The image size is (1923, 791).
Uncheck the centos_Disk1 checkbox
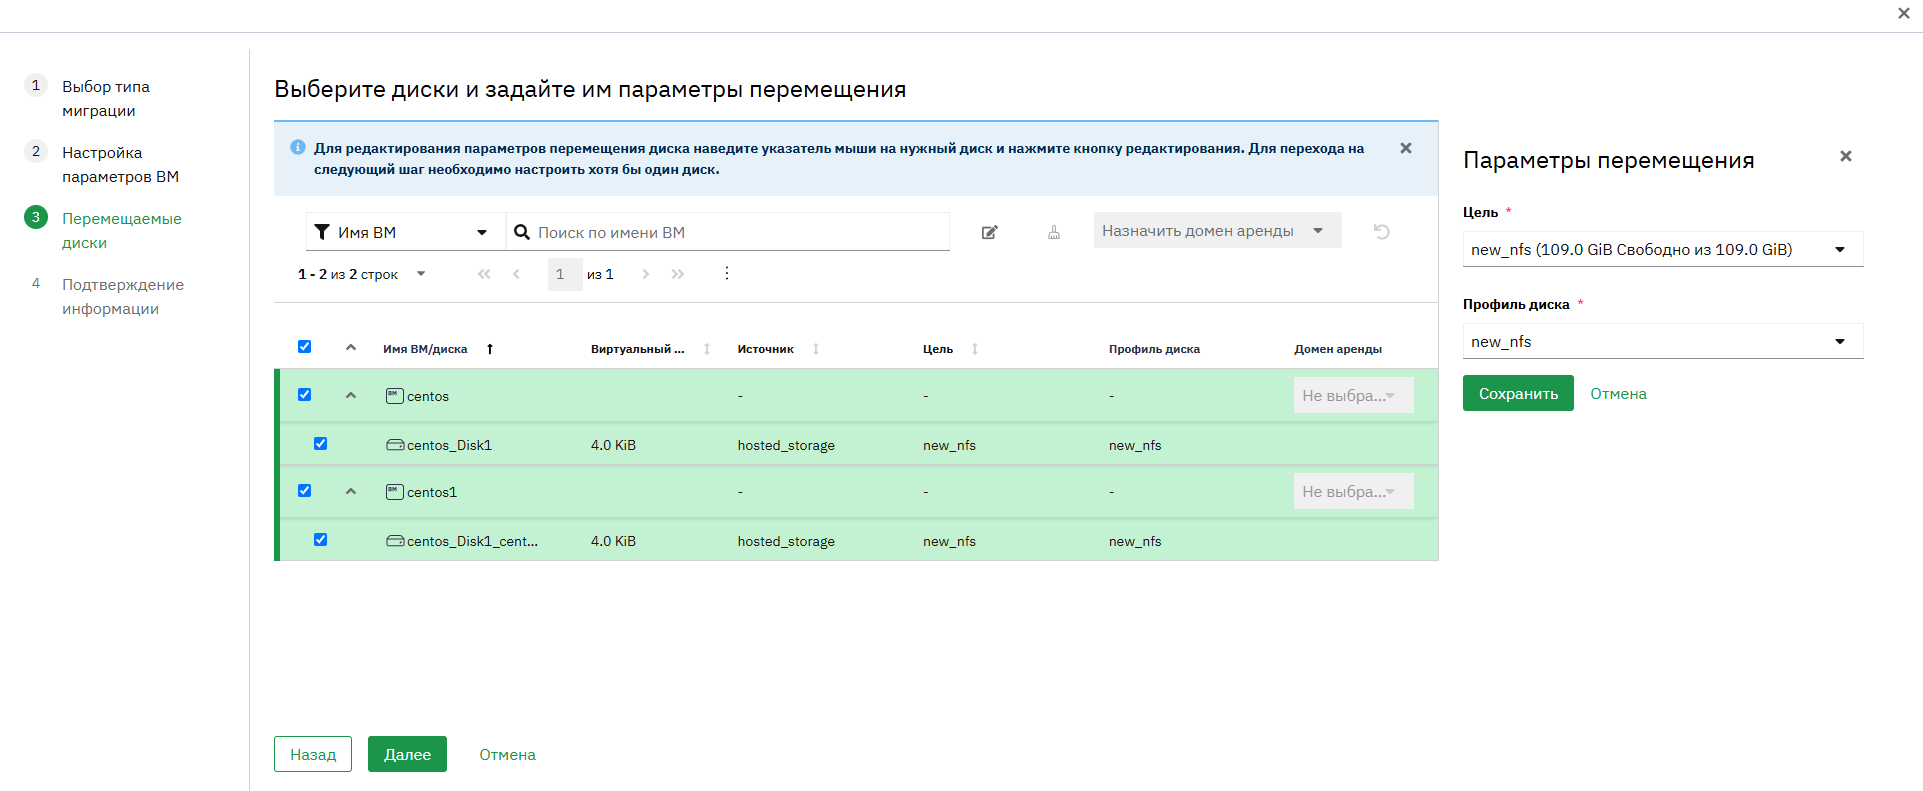click(321, 444)
